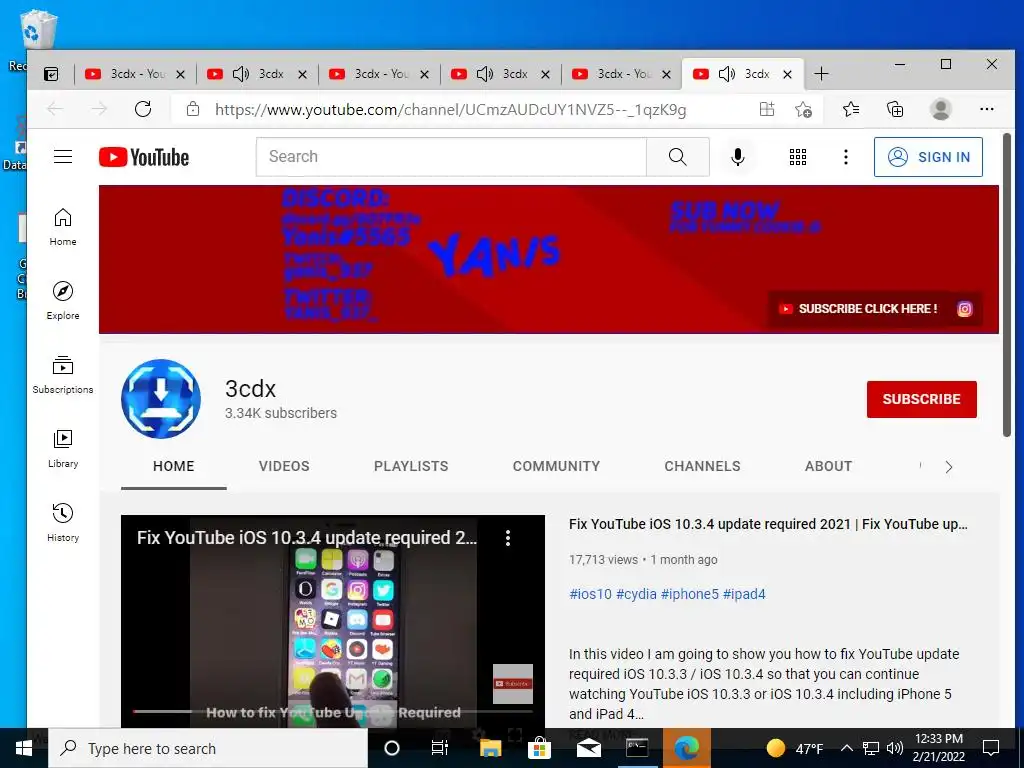Click the search magnifier button
This screenshot has height=768, width=1024.
677,157
